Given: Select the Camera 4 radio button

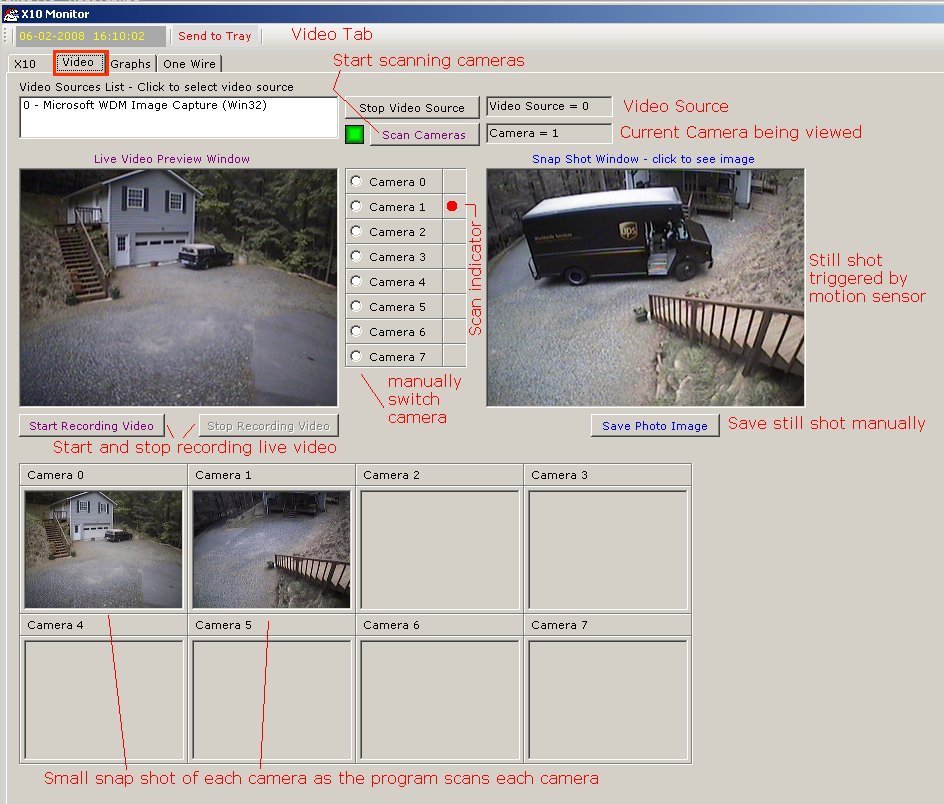Looking at the screenshot, I should click(x=356, y=281).
